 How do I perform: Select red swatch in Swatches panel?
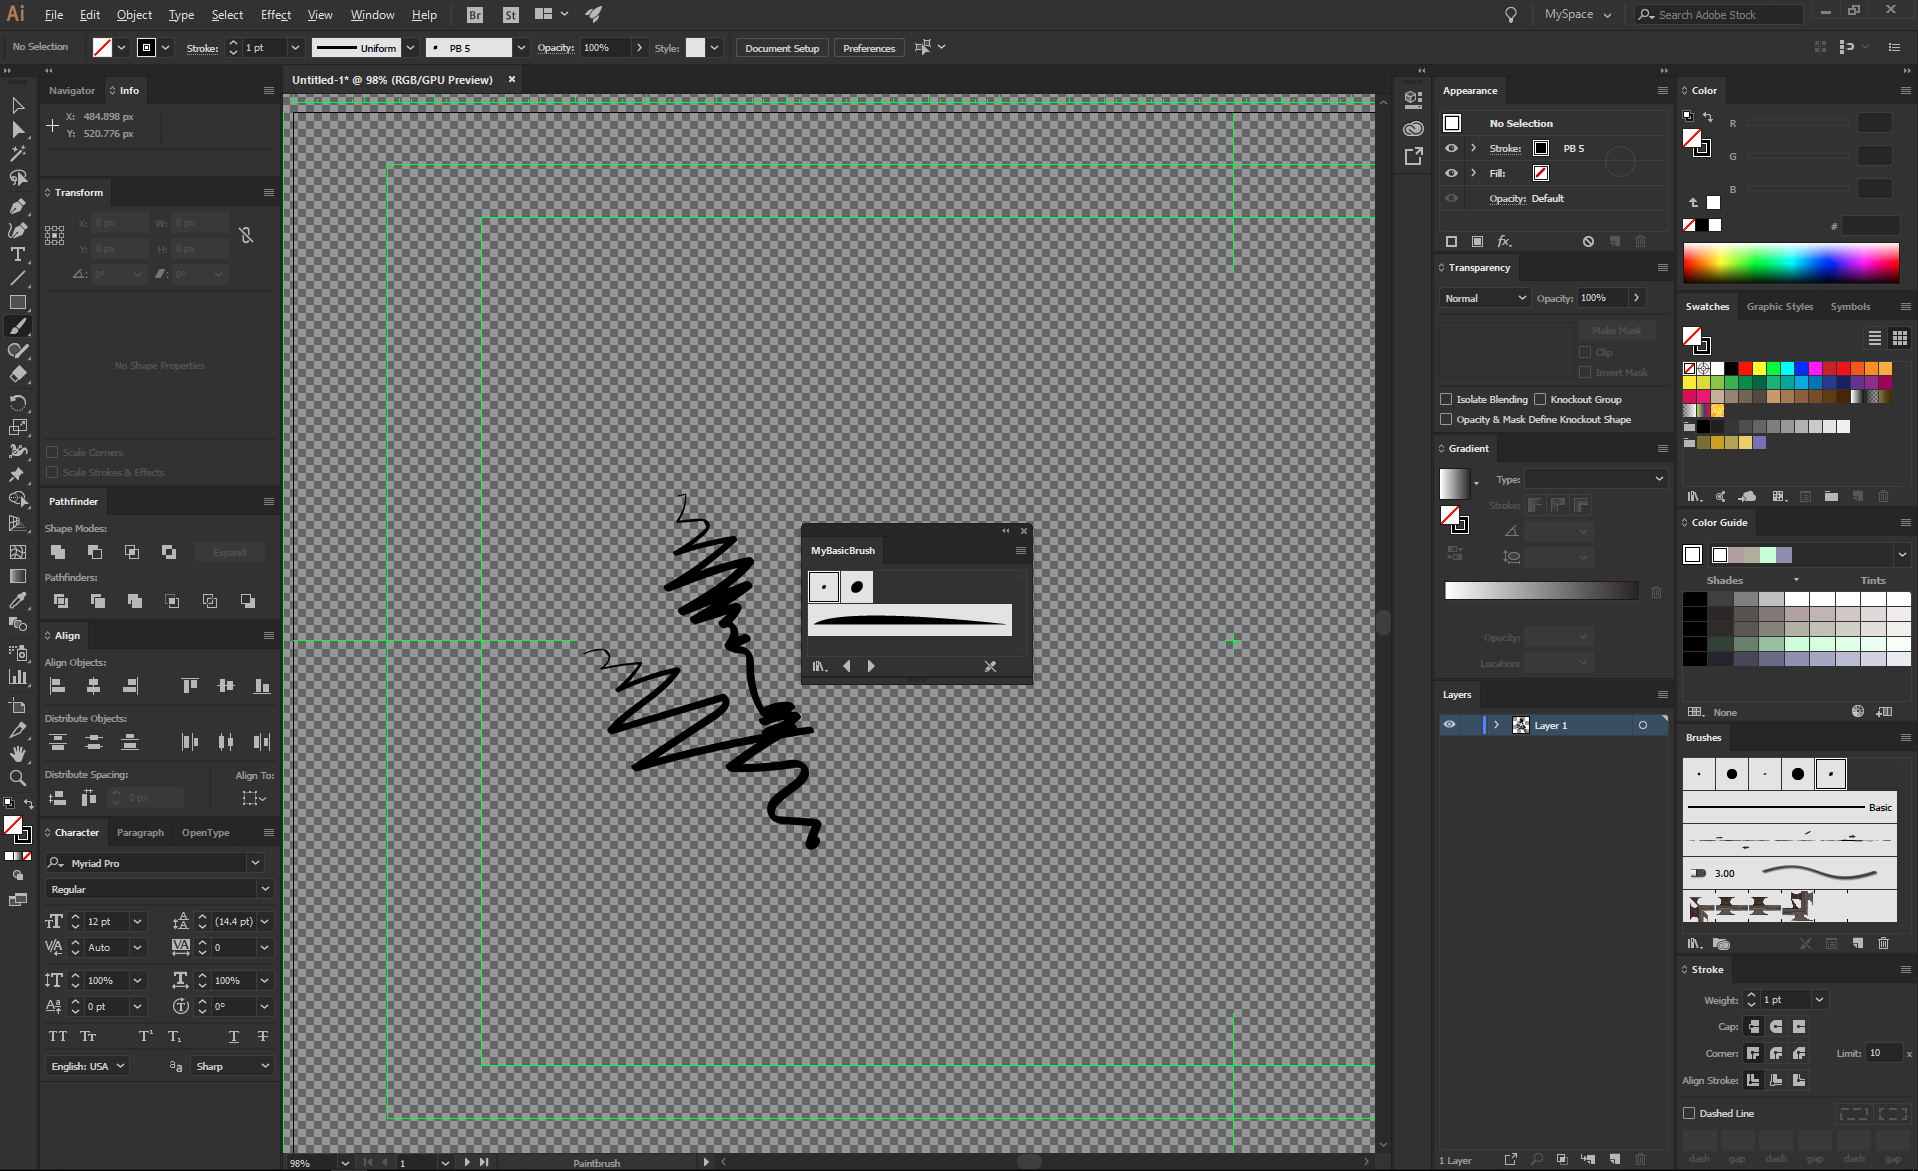(x=1745, y=369)
